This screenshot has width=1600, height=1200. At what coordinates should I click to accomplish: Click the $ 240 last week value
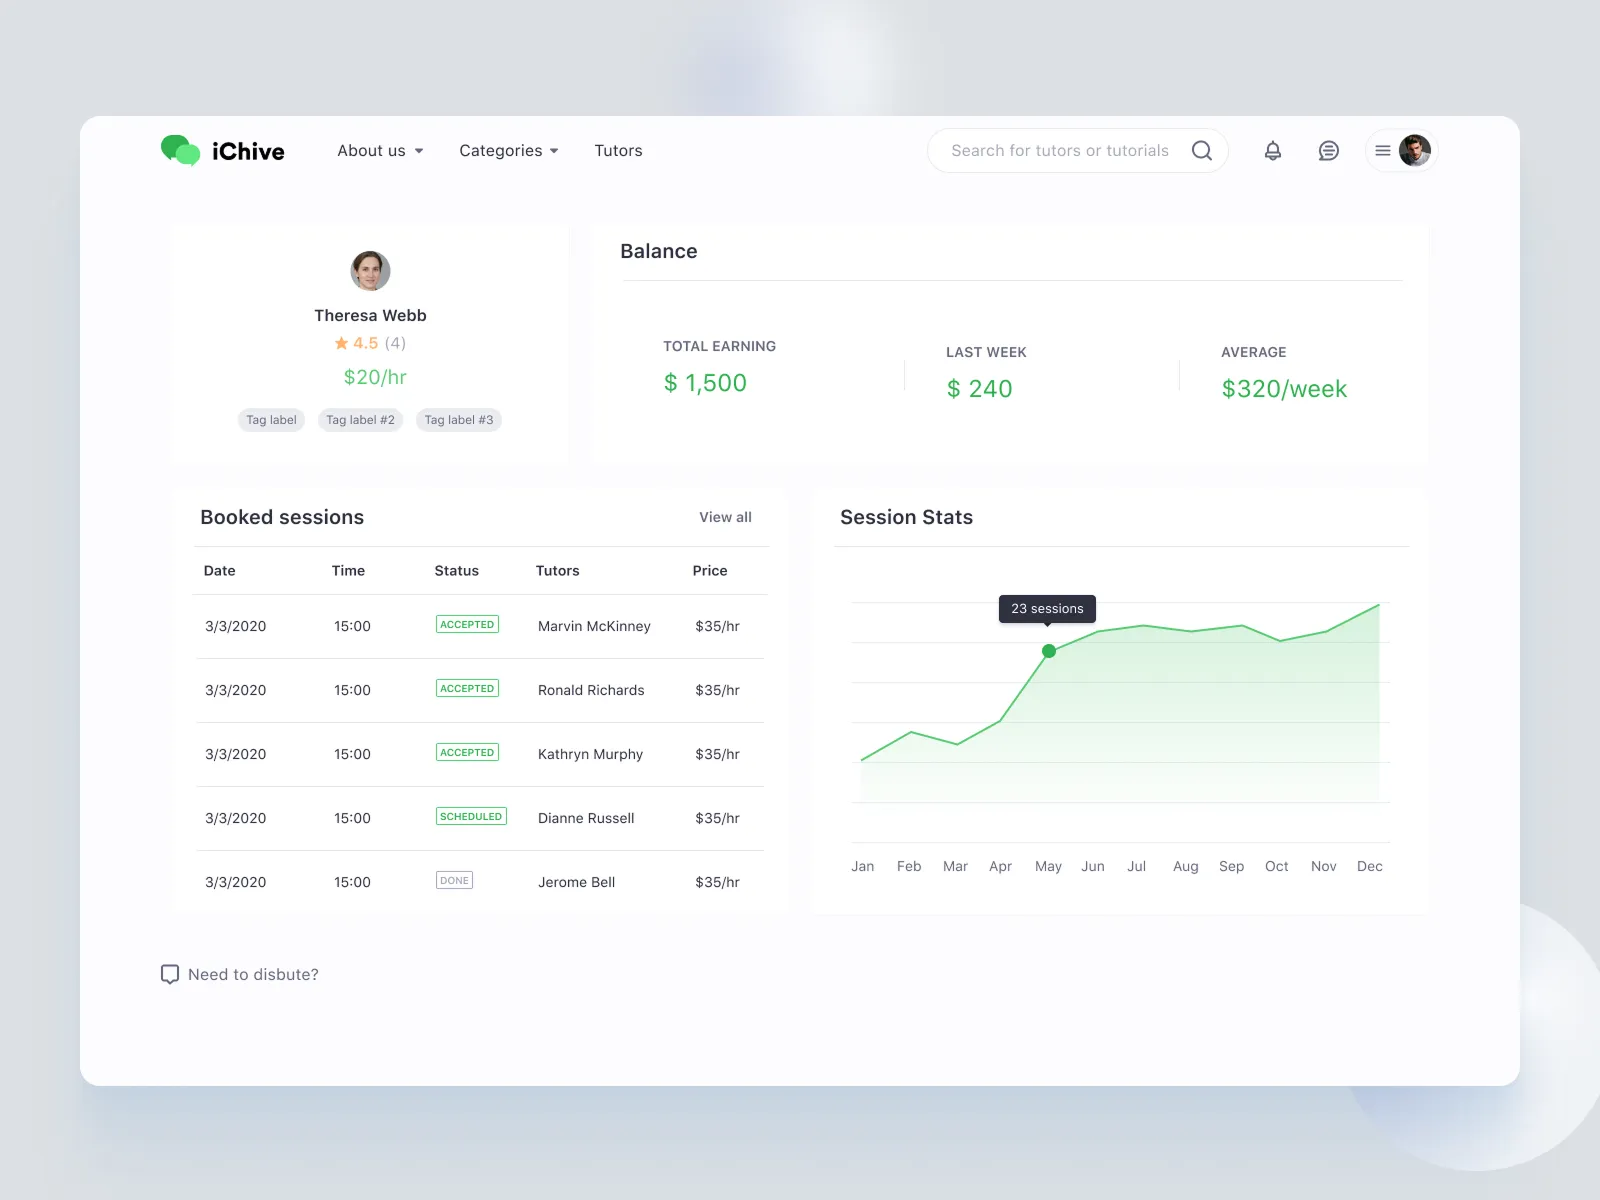[x=979, y=389]
